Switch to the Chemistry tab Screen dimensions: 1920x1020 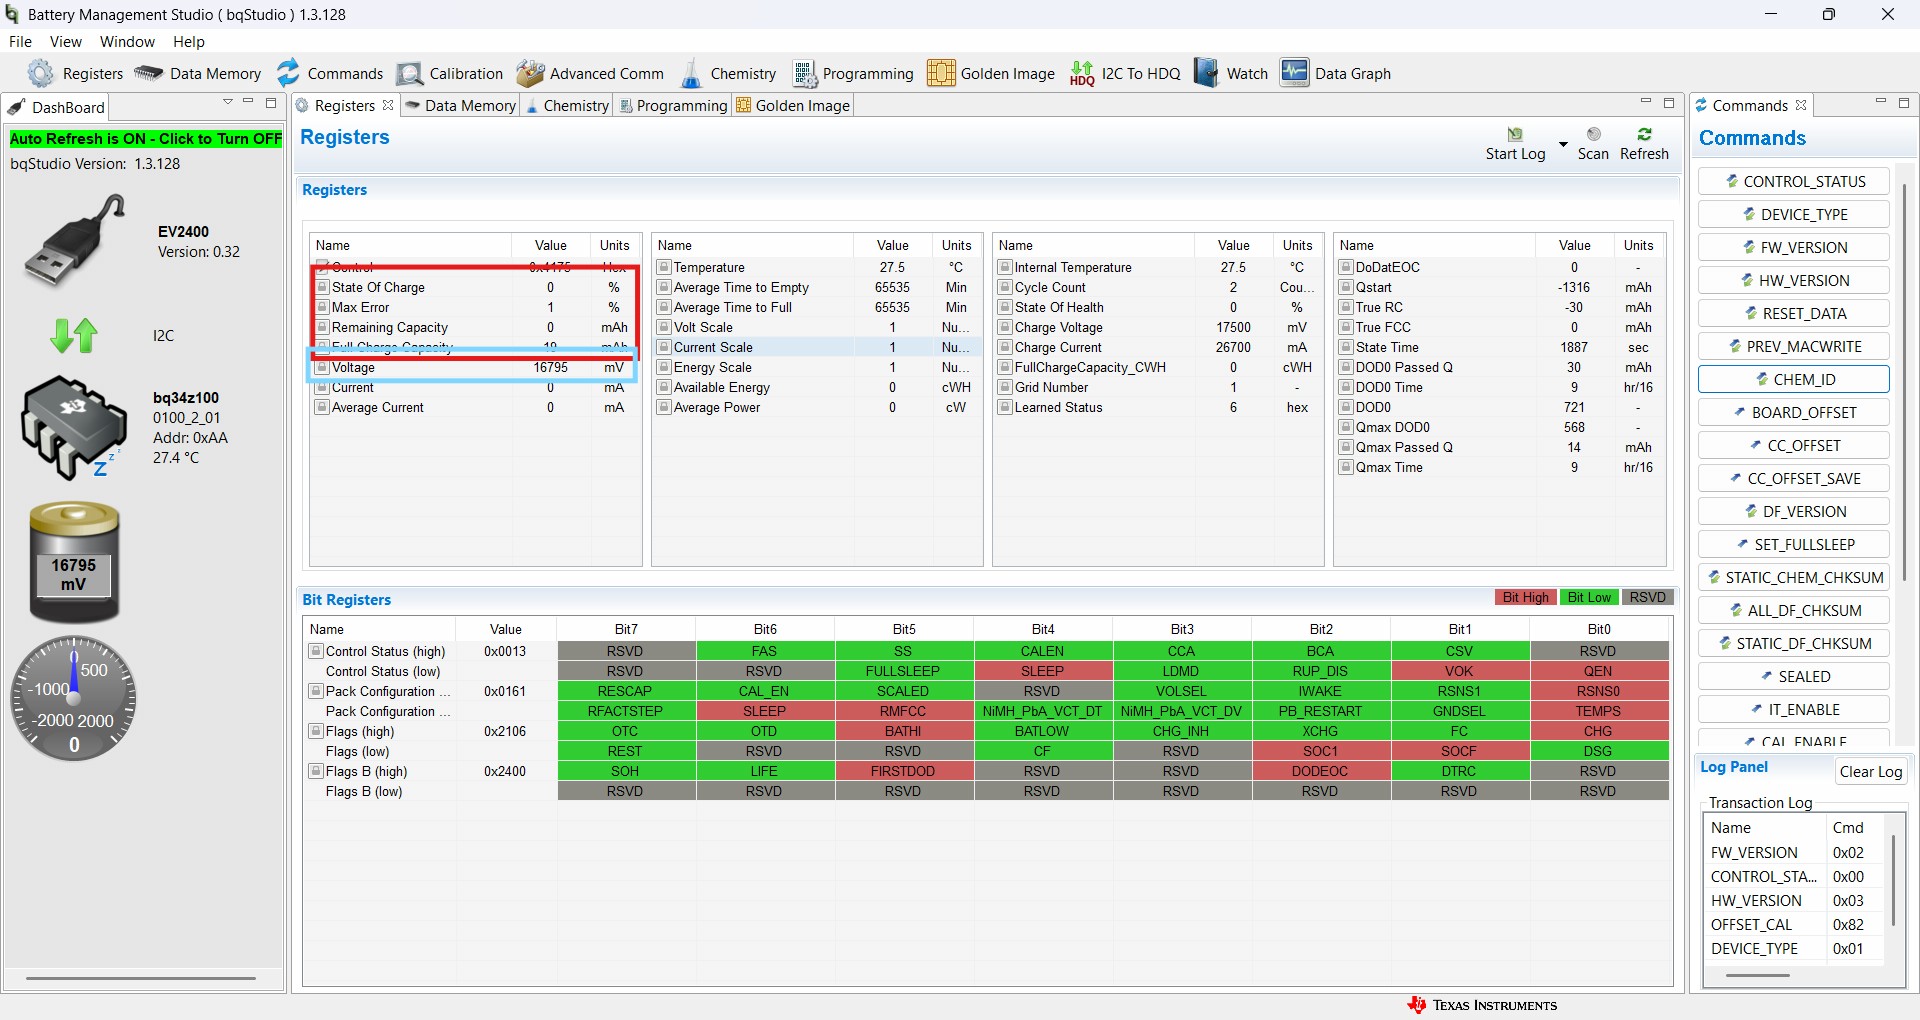(567, 106)
